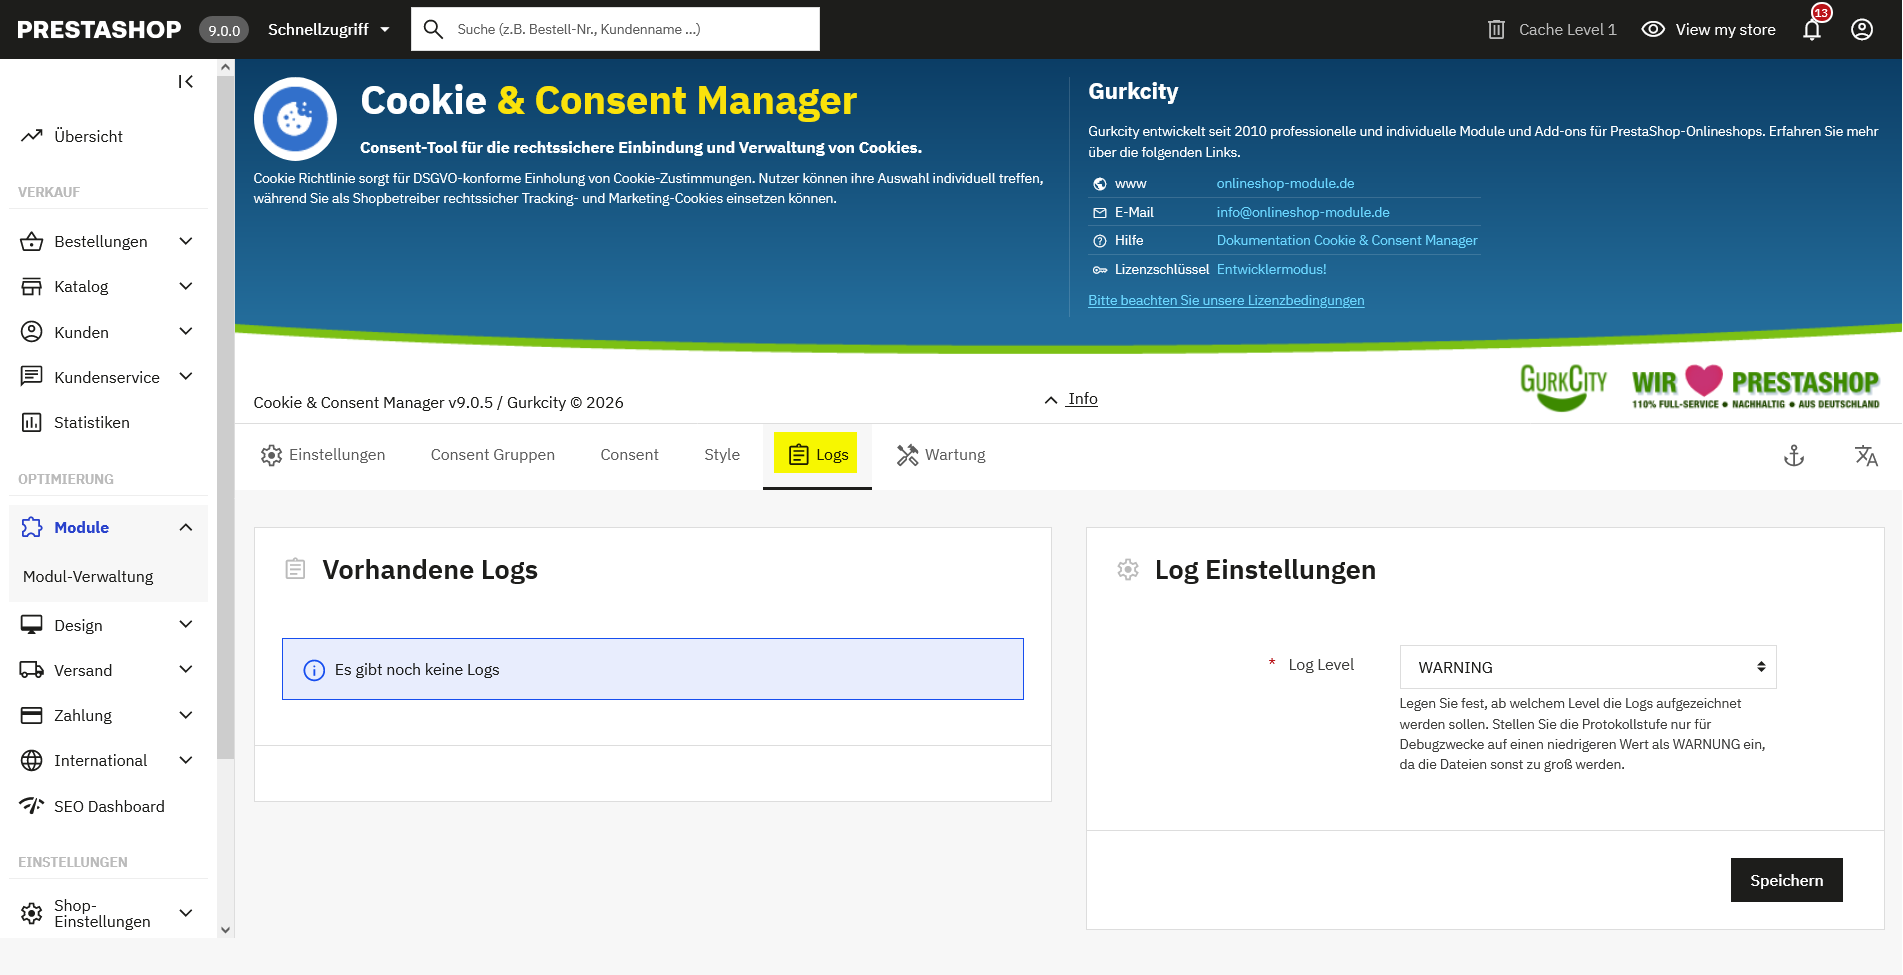1903x975 pixels.
Task: Click in the search input field
Action: (x=630, y=29)
